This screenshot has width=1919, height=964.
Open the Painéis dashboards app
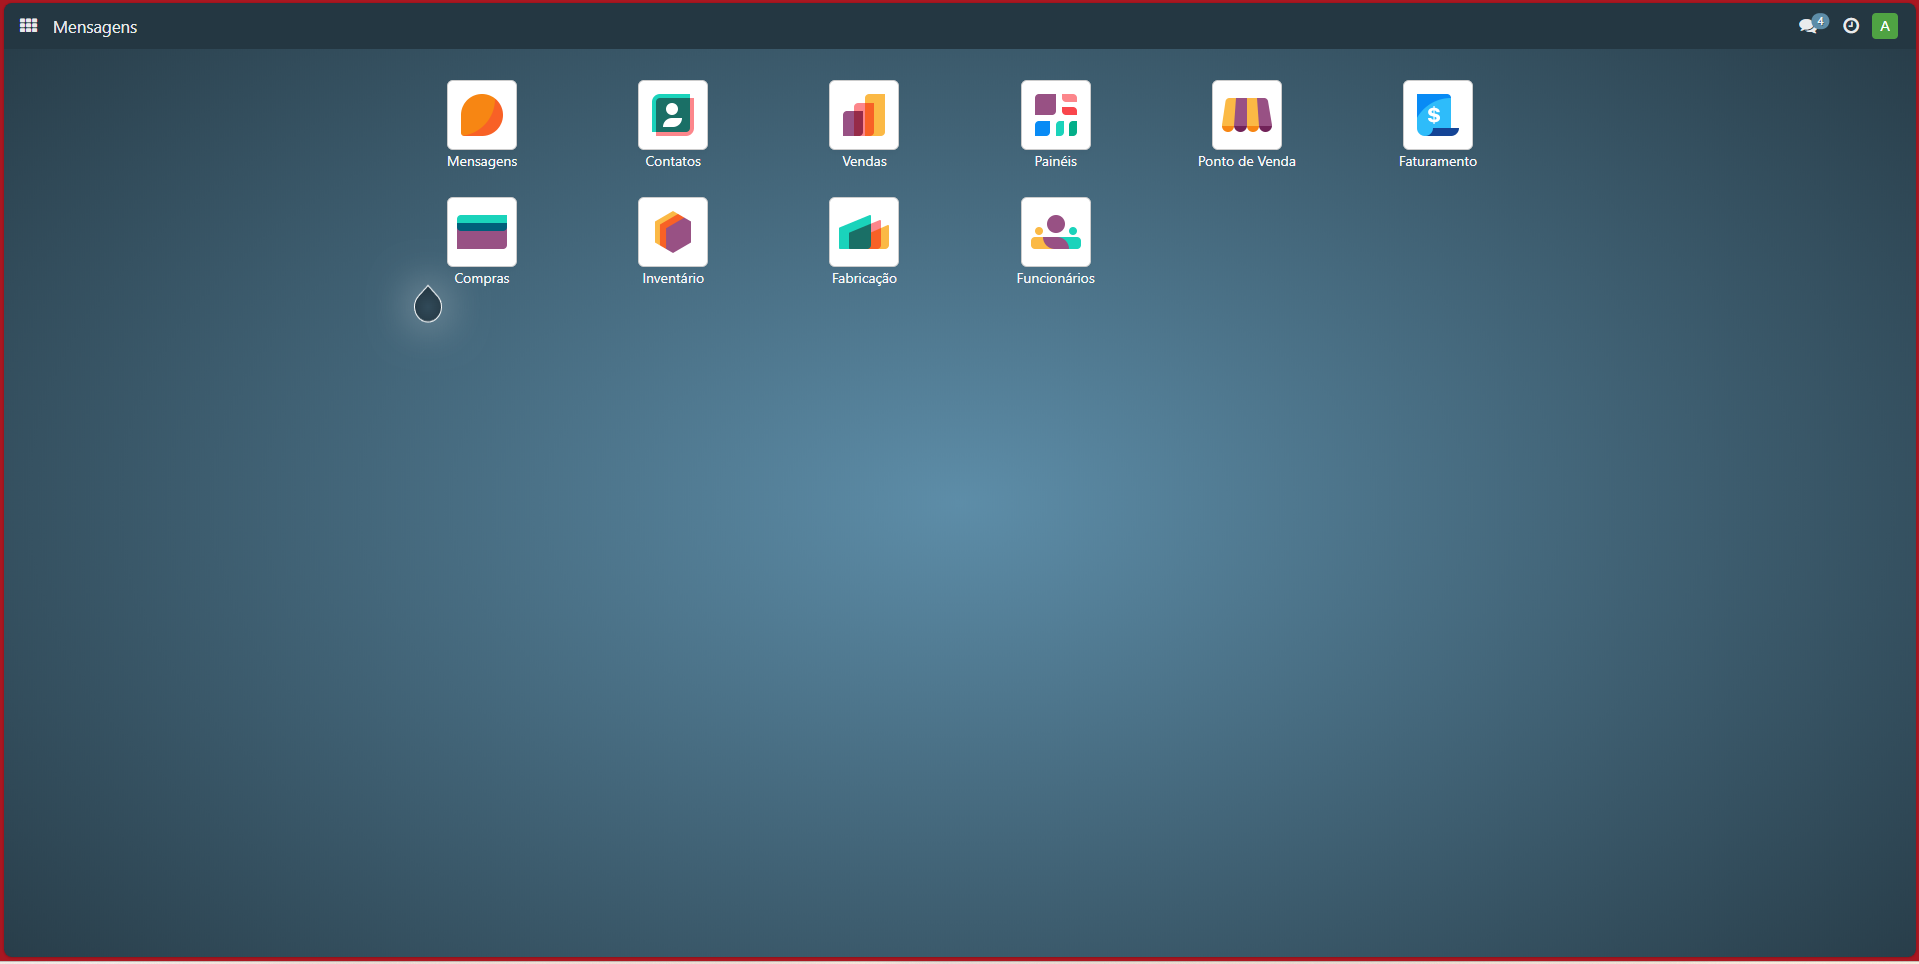coord(1055,115)
